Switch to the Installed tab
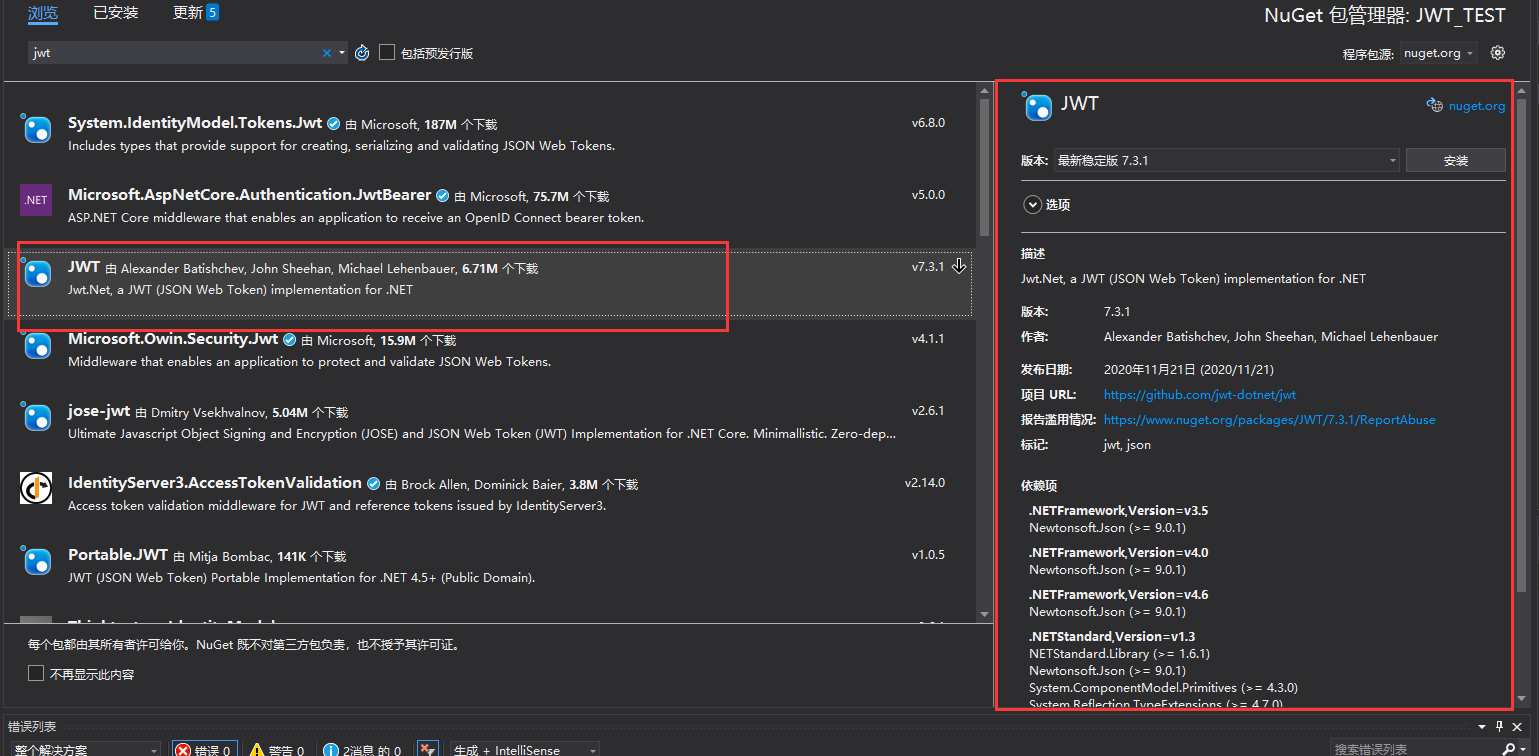Image resolution: width=1539 pixels, height=756 pixels. pos(116,13)
